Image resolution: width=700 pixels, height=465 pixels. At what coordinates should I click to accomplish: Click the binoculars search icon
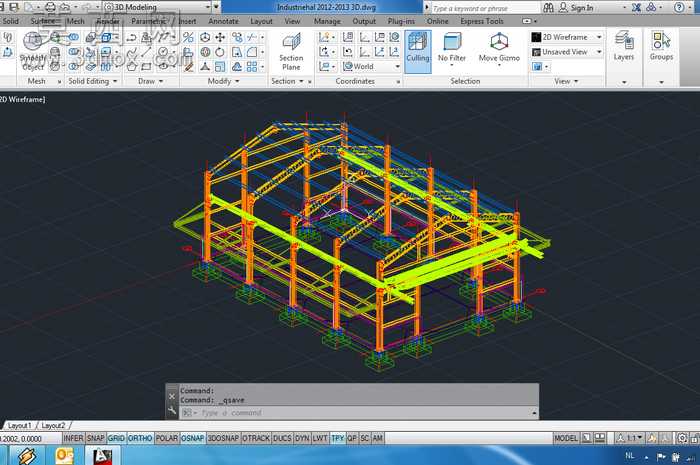(x=549, y=8)
